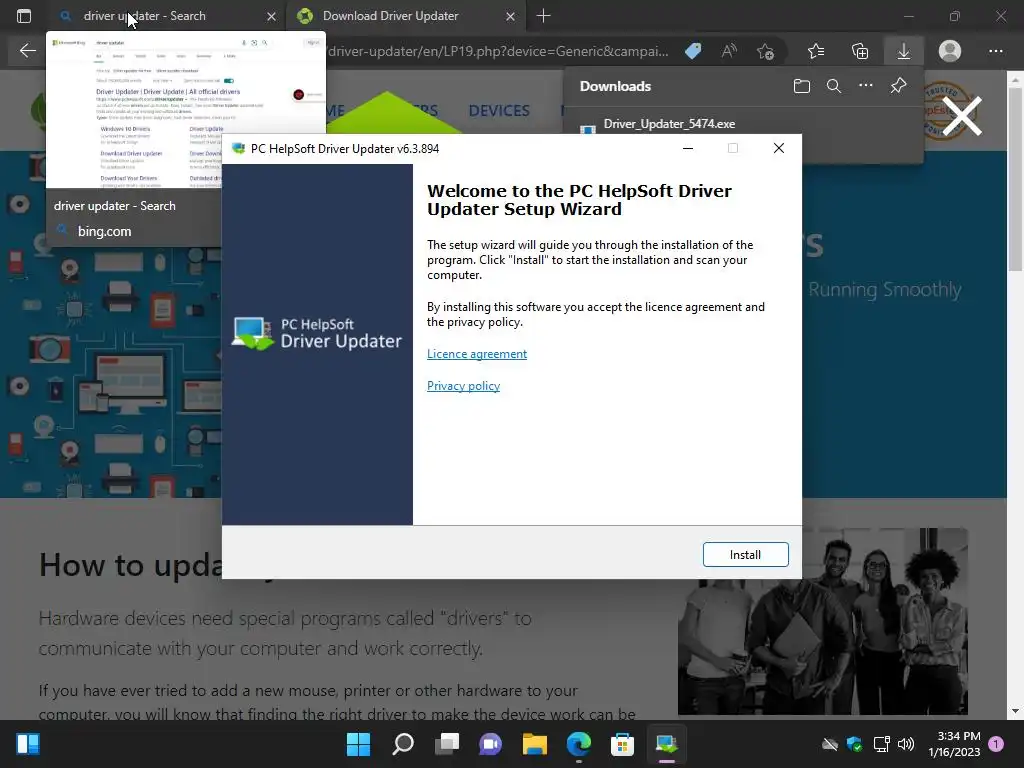Open a new browser tab
1024x768 pixels.
(543, 16)
